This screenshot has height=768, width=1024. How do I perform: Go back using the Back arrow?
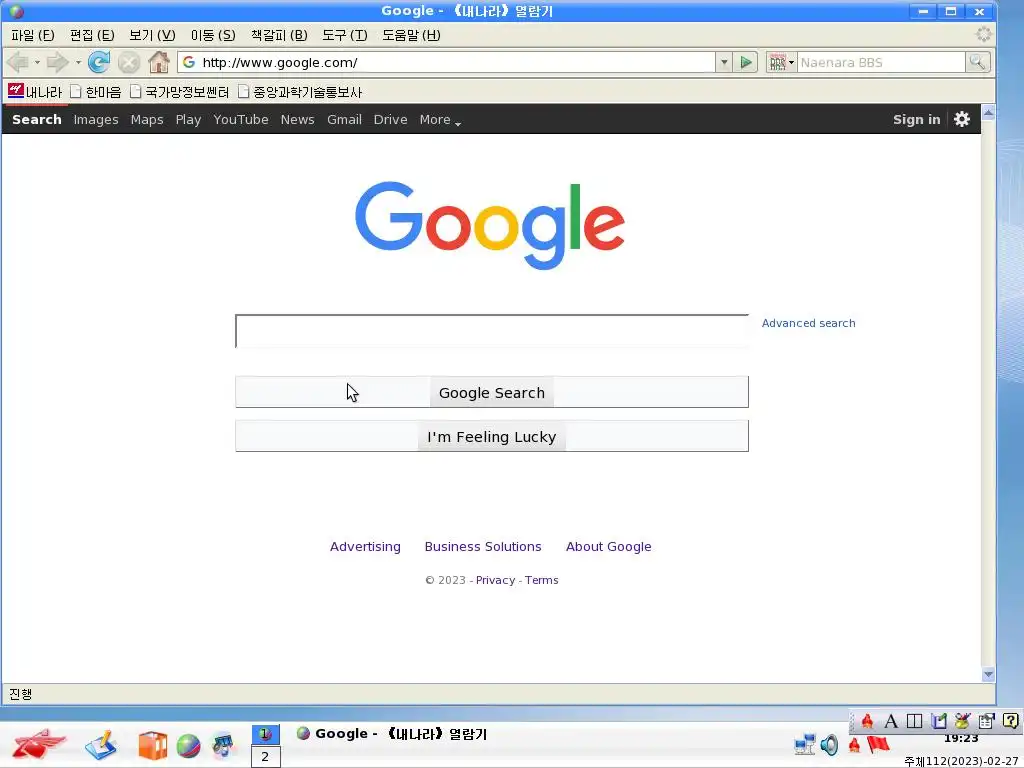pyautogui.click(x=18, y=63)
